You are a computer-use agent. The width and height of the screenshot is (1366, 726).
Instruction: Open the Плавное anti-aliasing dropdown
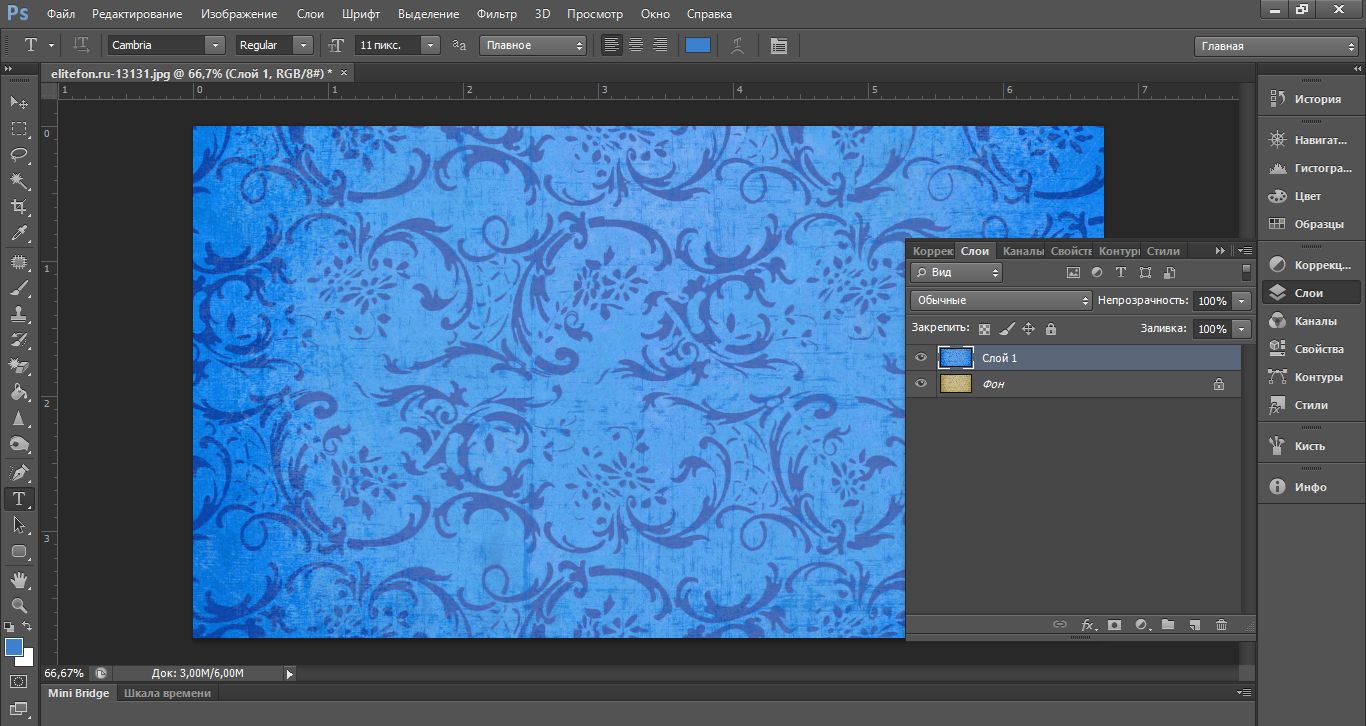(533, 45)
